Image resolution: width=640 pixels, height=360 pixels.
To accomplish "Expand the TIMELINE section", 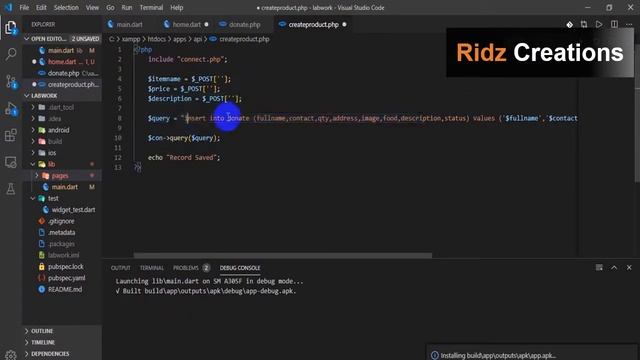I will pyautogui.click(x=62, y=342).
